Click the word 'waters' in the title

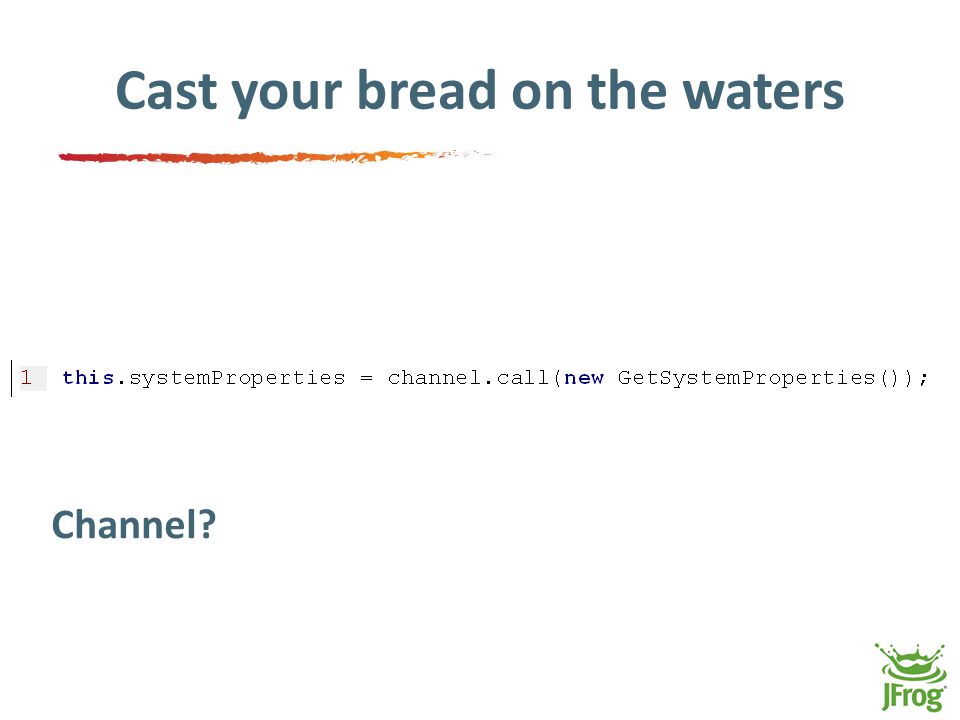pos(763,92)
